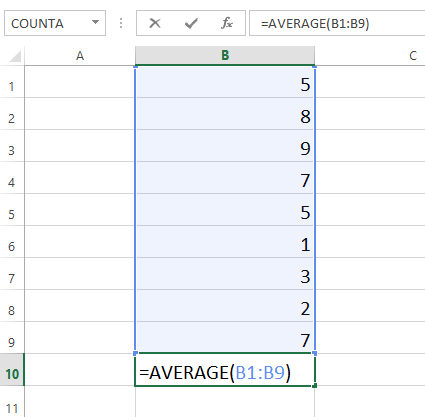Image resolution: width=425 pixels, height=417 pixels.
Task: Open the Name Box dropdown arrow
Action: [95, 23]
